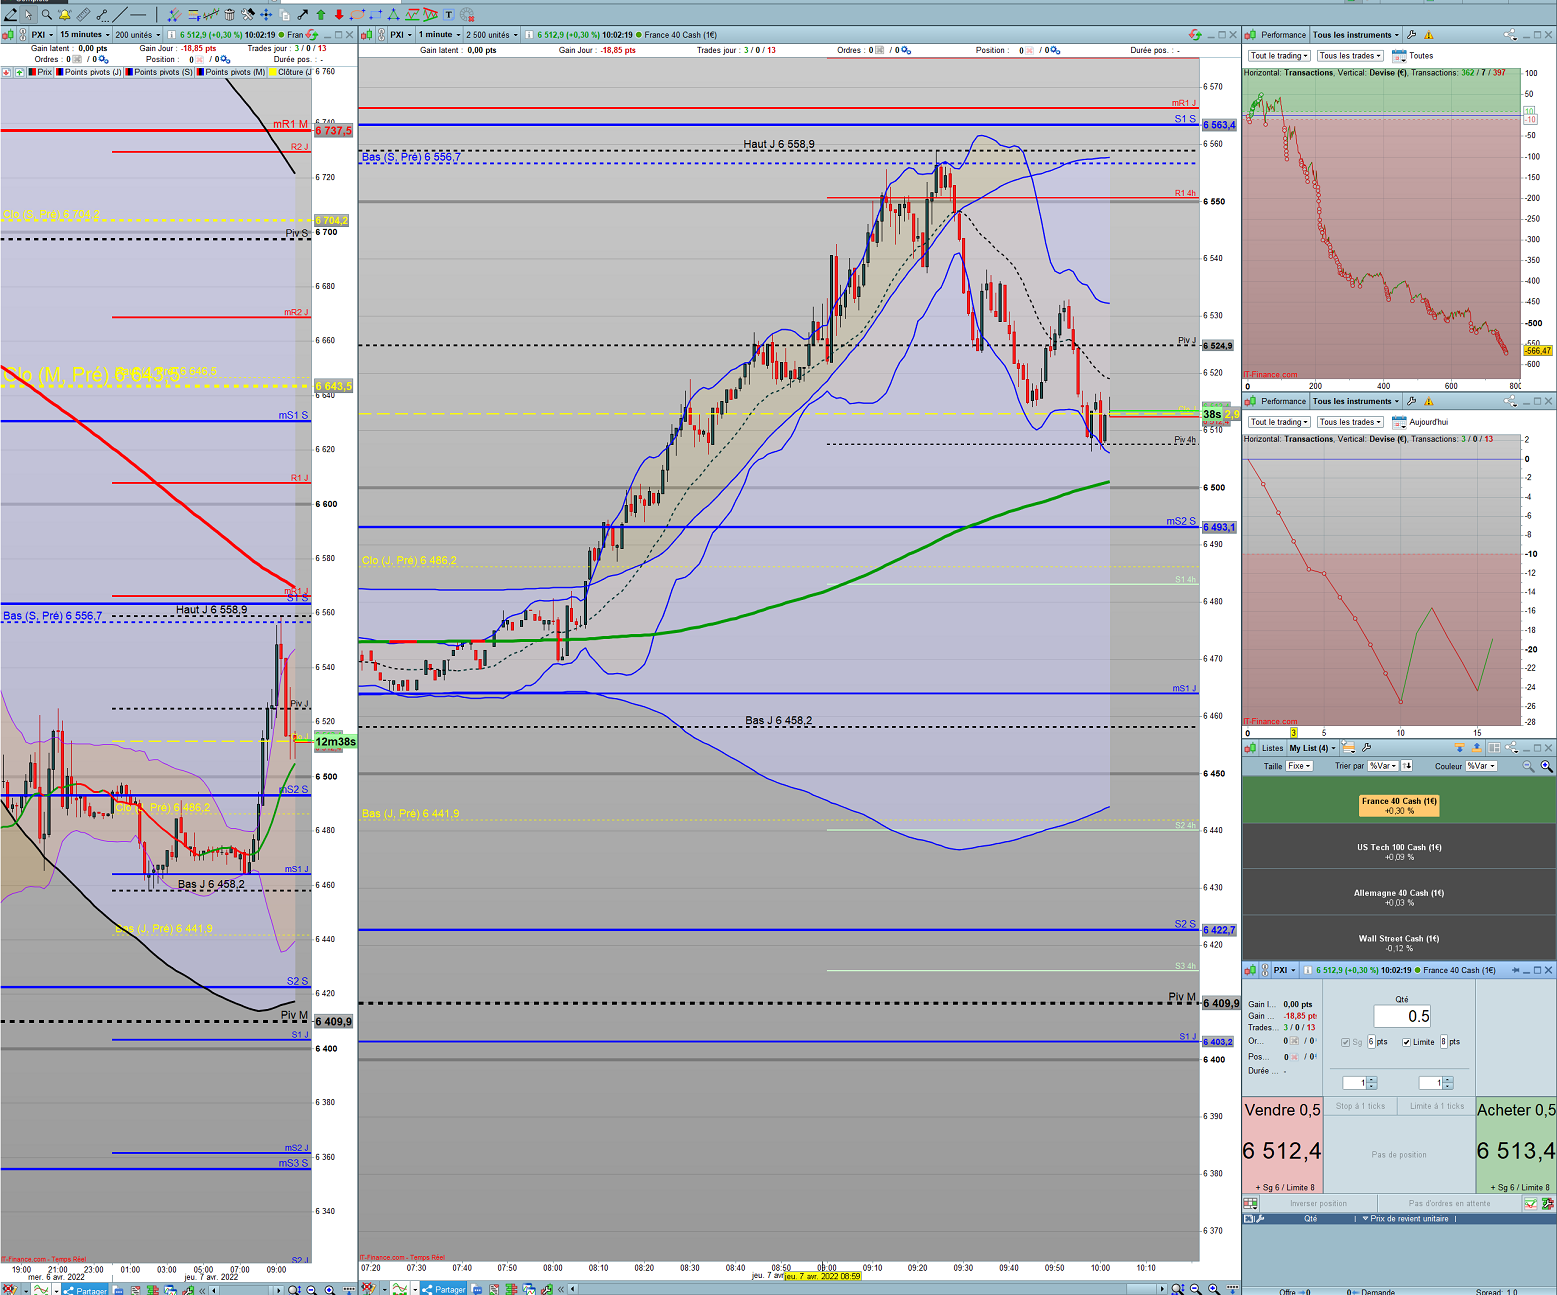Select the arrow cursor tool
The width and height of the screenshot is (1557, 1295).
[28, 15]
